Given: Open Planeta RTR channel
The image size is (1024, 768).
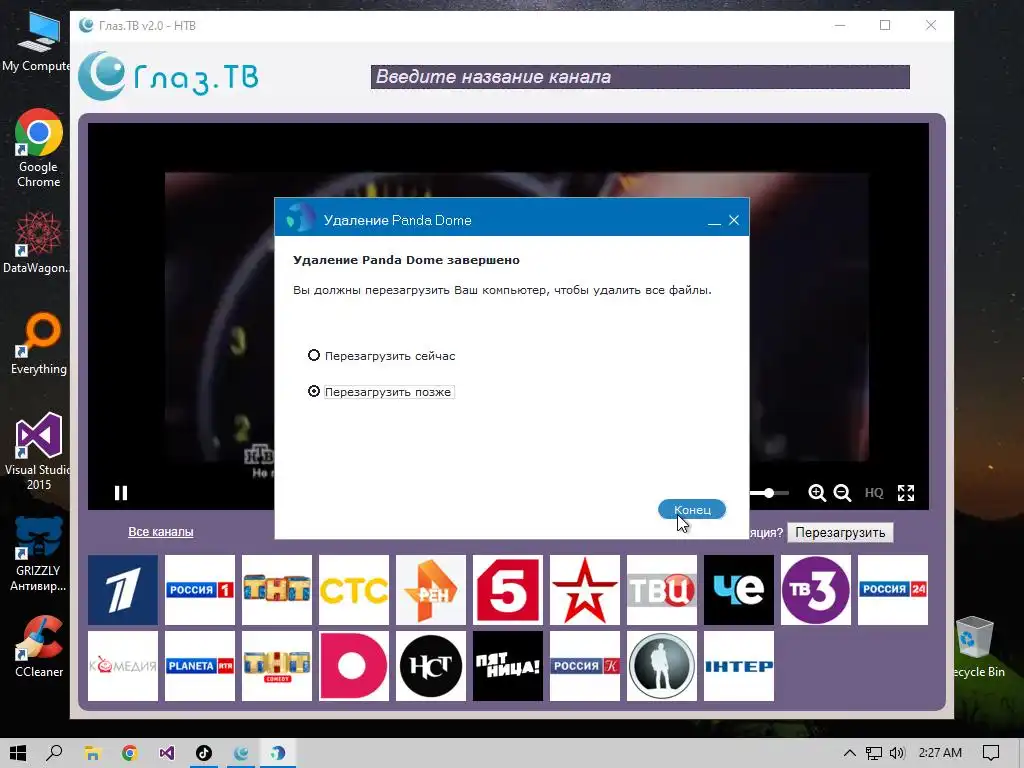Looking at the screenshot, I should click(x=200, y=665).
